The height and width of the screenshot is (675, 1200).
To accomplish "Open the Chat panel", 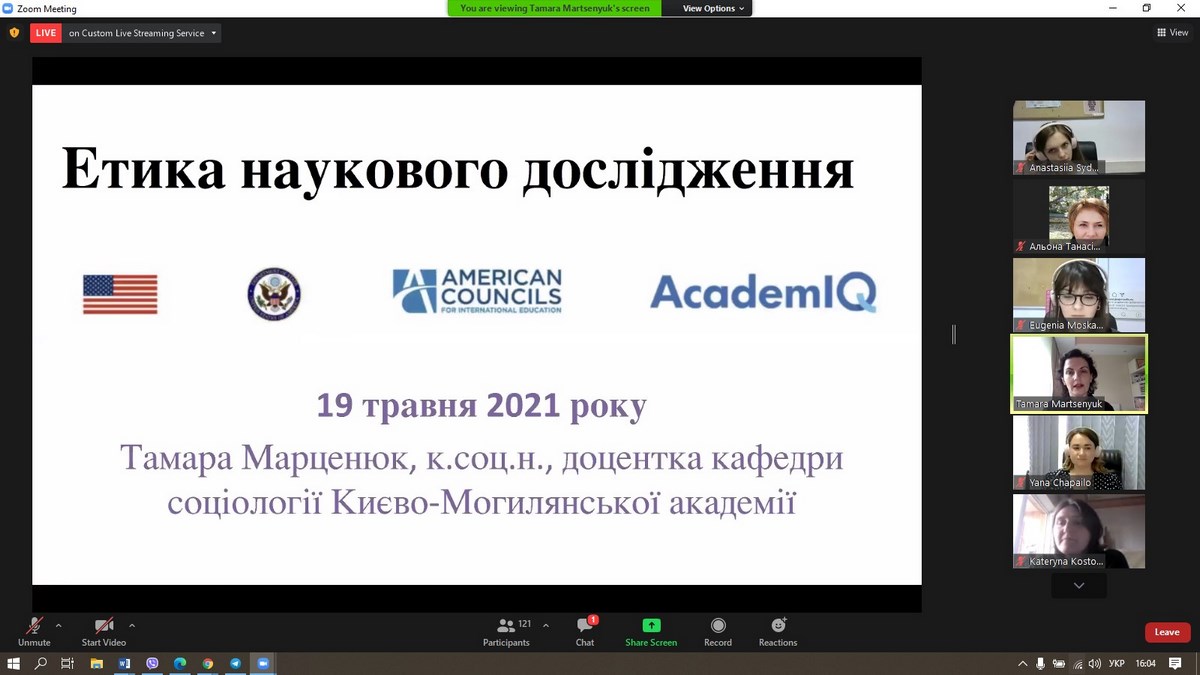I will coord(585,630).
